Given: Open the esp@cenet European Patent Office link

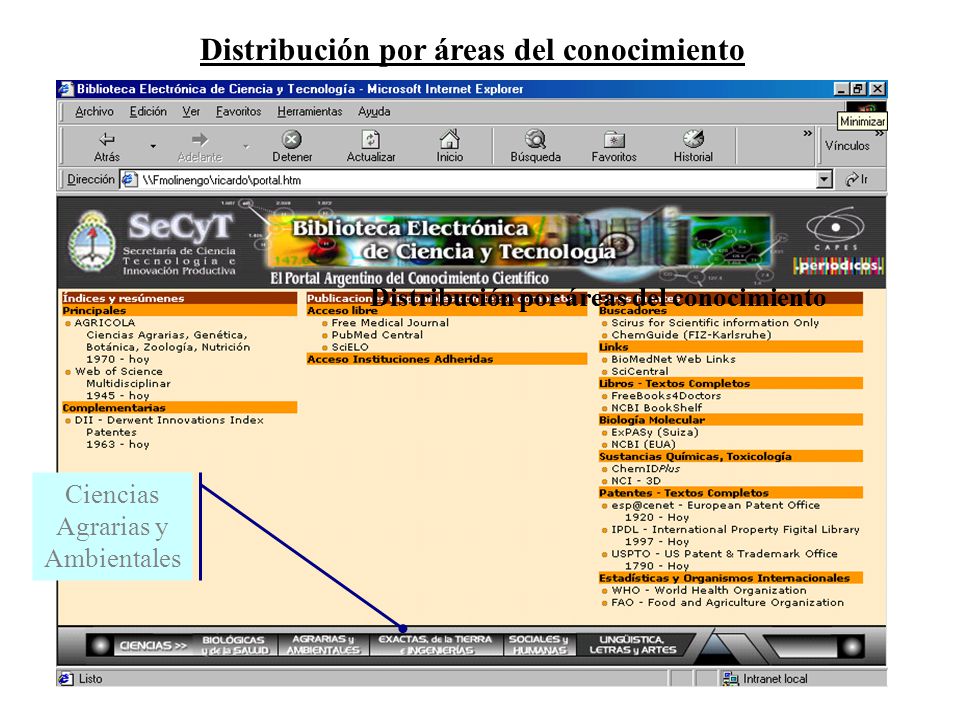Looking at the screenshot, I should coord(716,506).
